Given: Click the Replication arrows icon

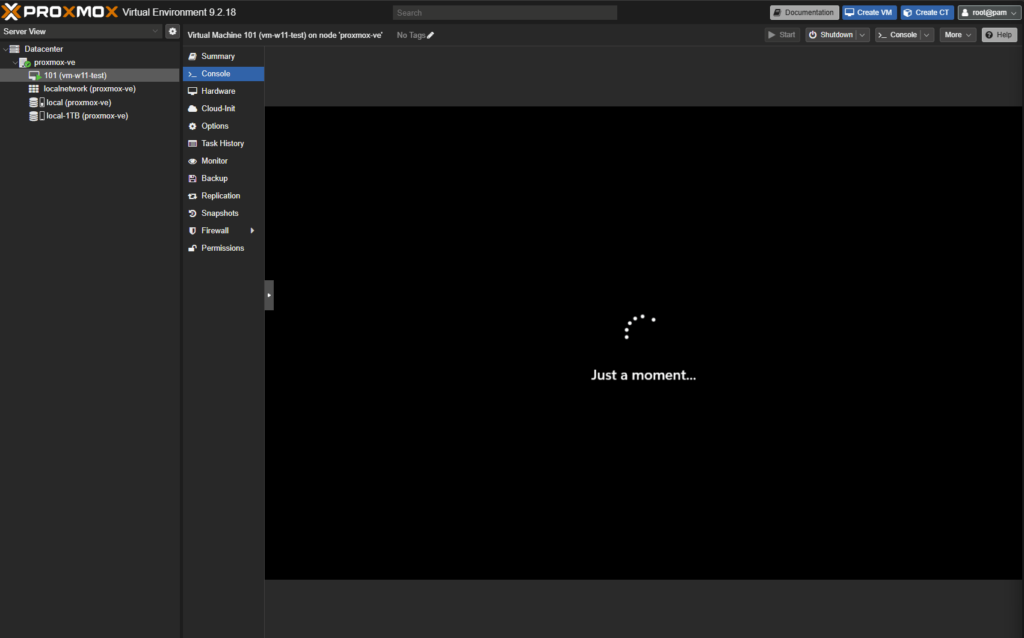Looking at the screenshot, I should click(x=193, y=196).
